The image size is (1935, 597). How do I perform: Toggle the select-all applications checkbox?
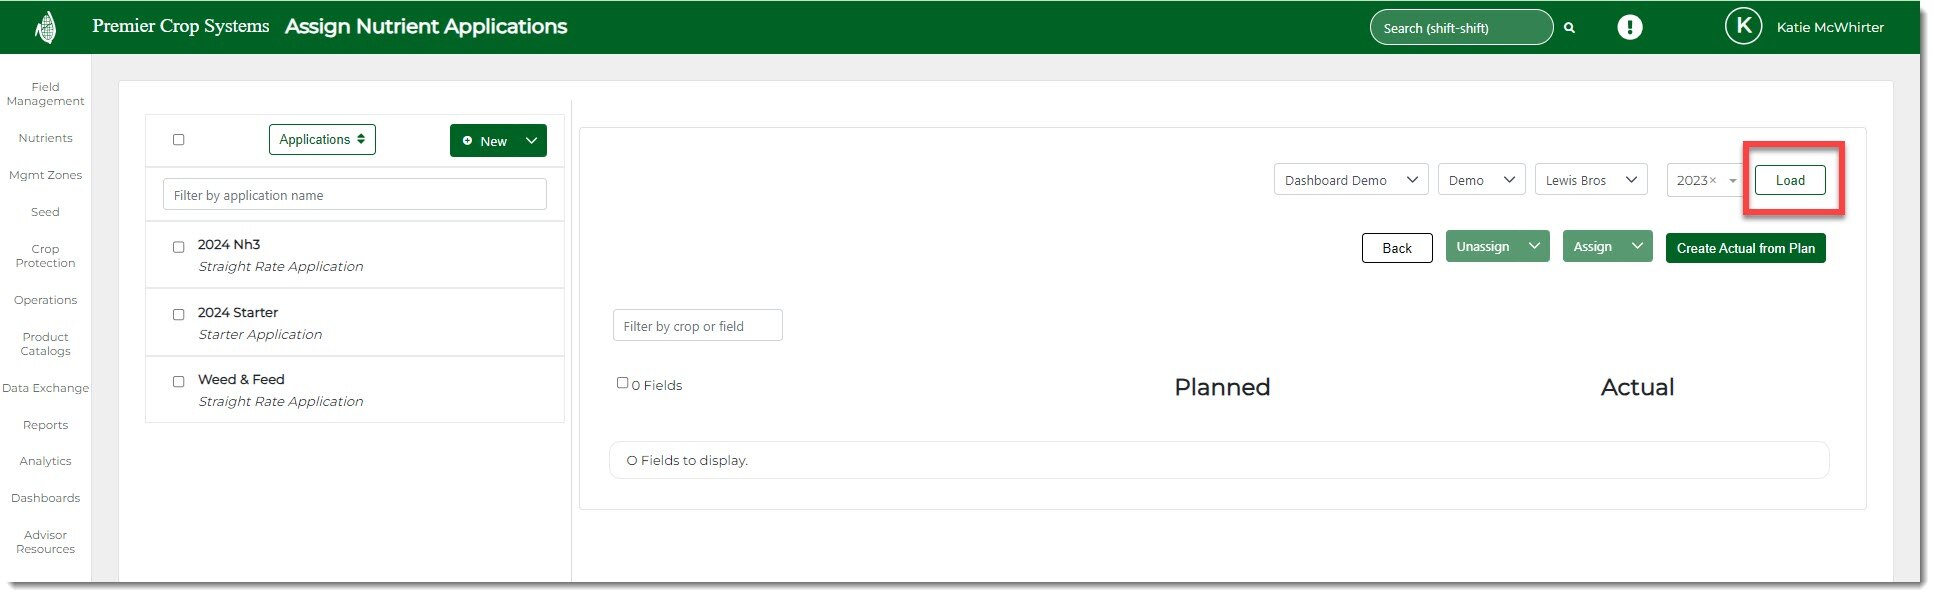[179, 140]
